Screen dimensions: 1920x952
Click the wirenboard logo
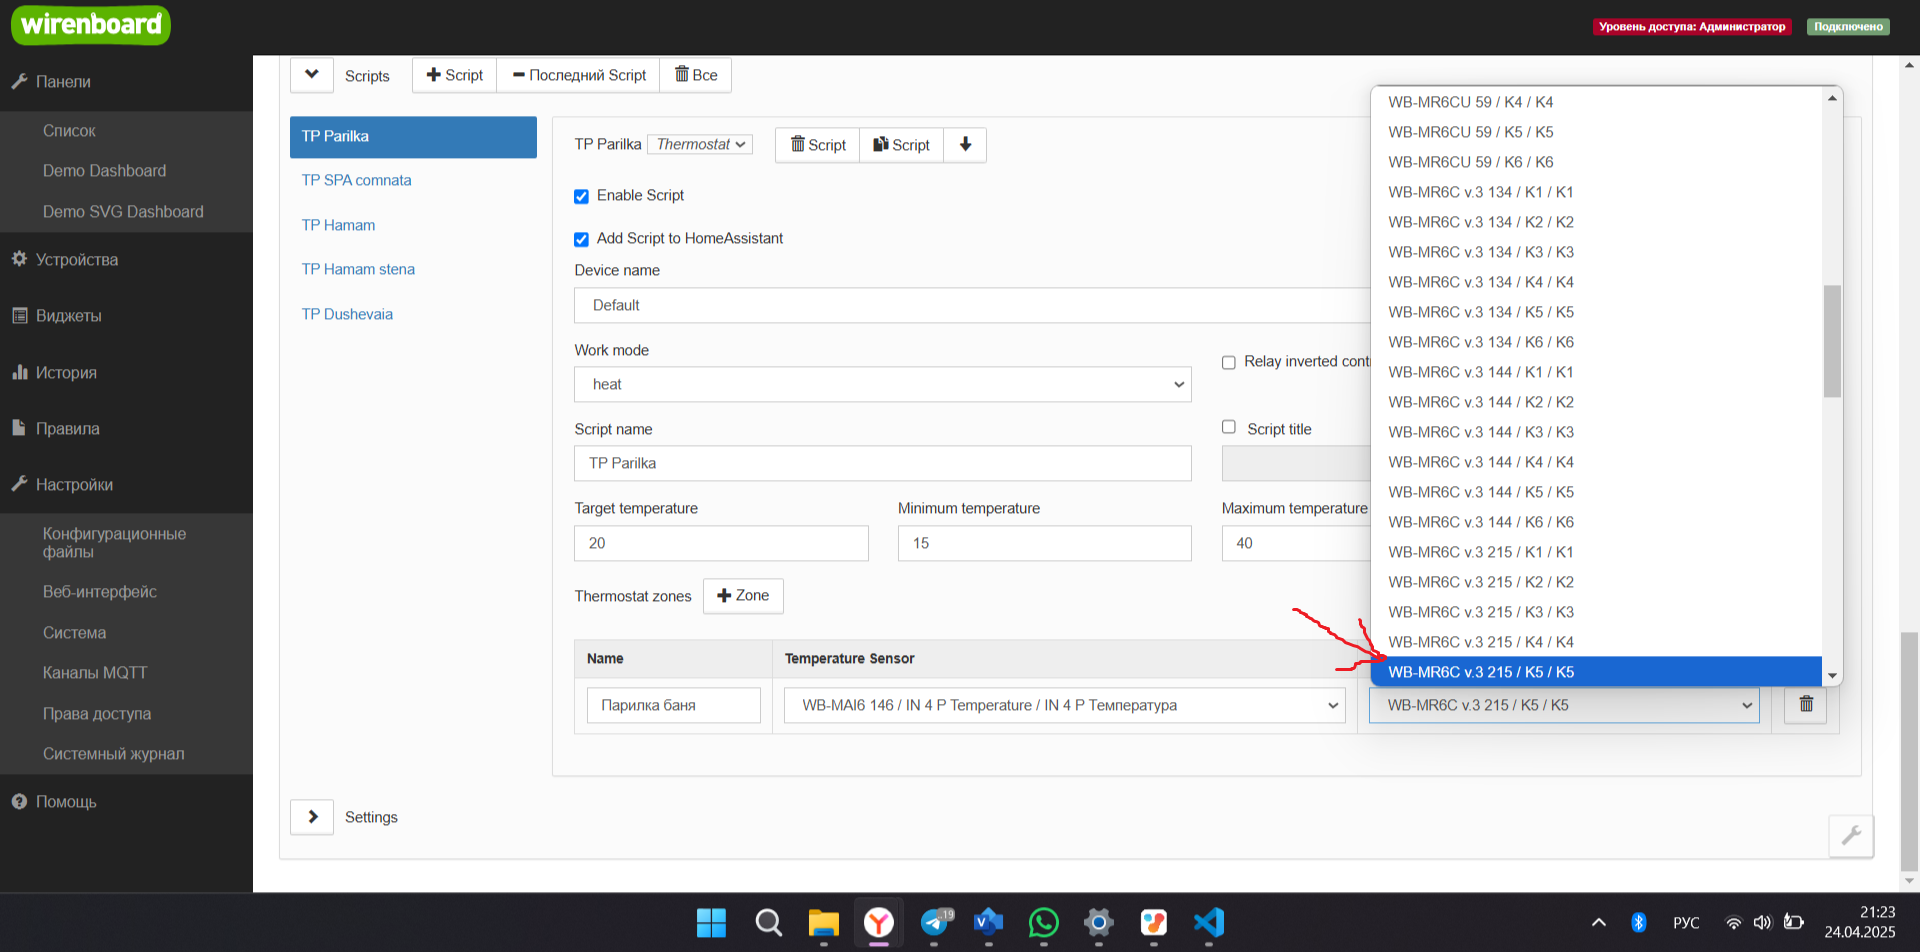pos(91,25)
